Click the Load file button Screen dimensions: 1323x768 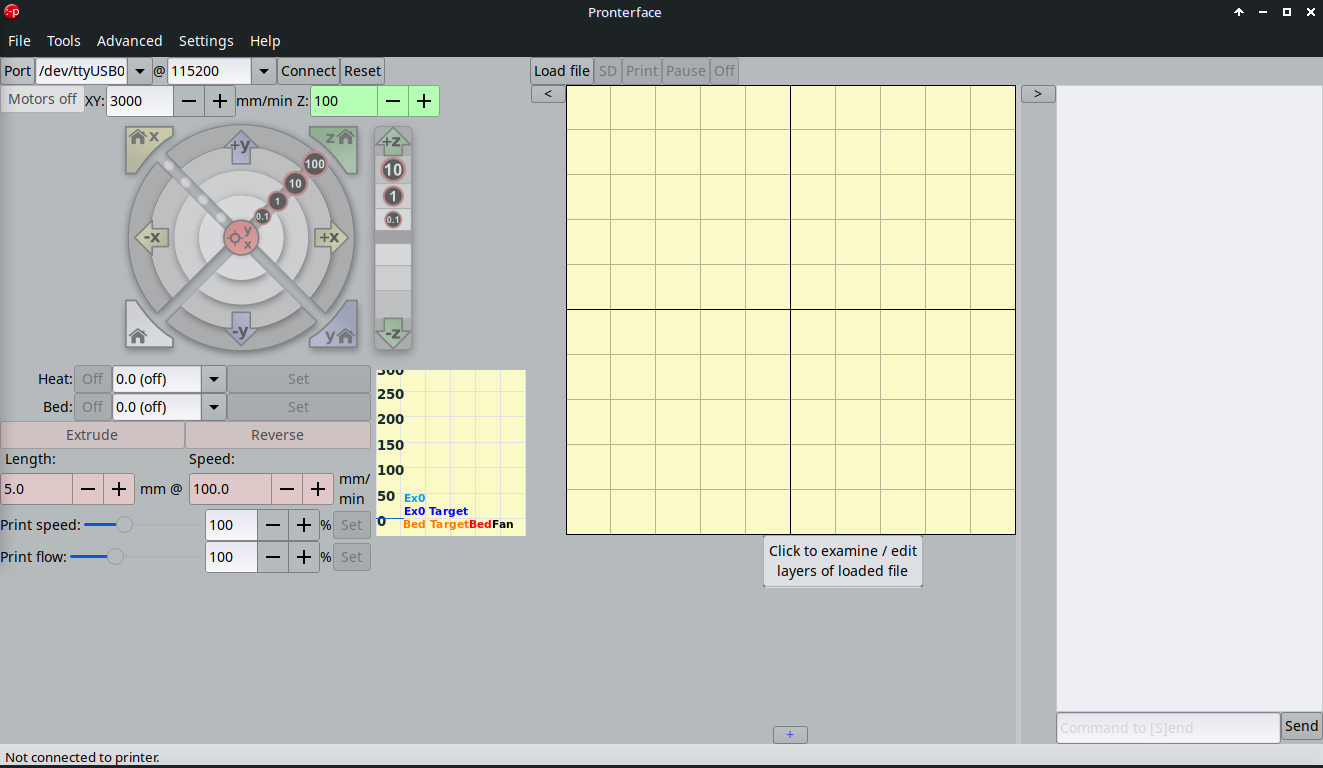tap(562, 71)
